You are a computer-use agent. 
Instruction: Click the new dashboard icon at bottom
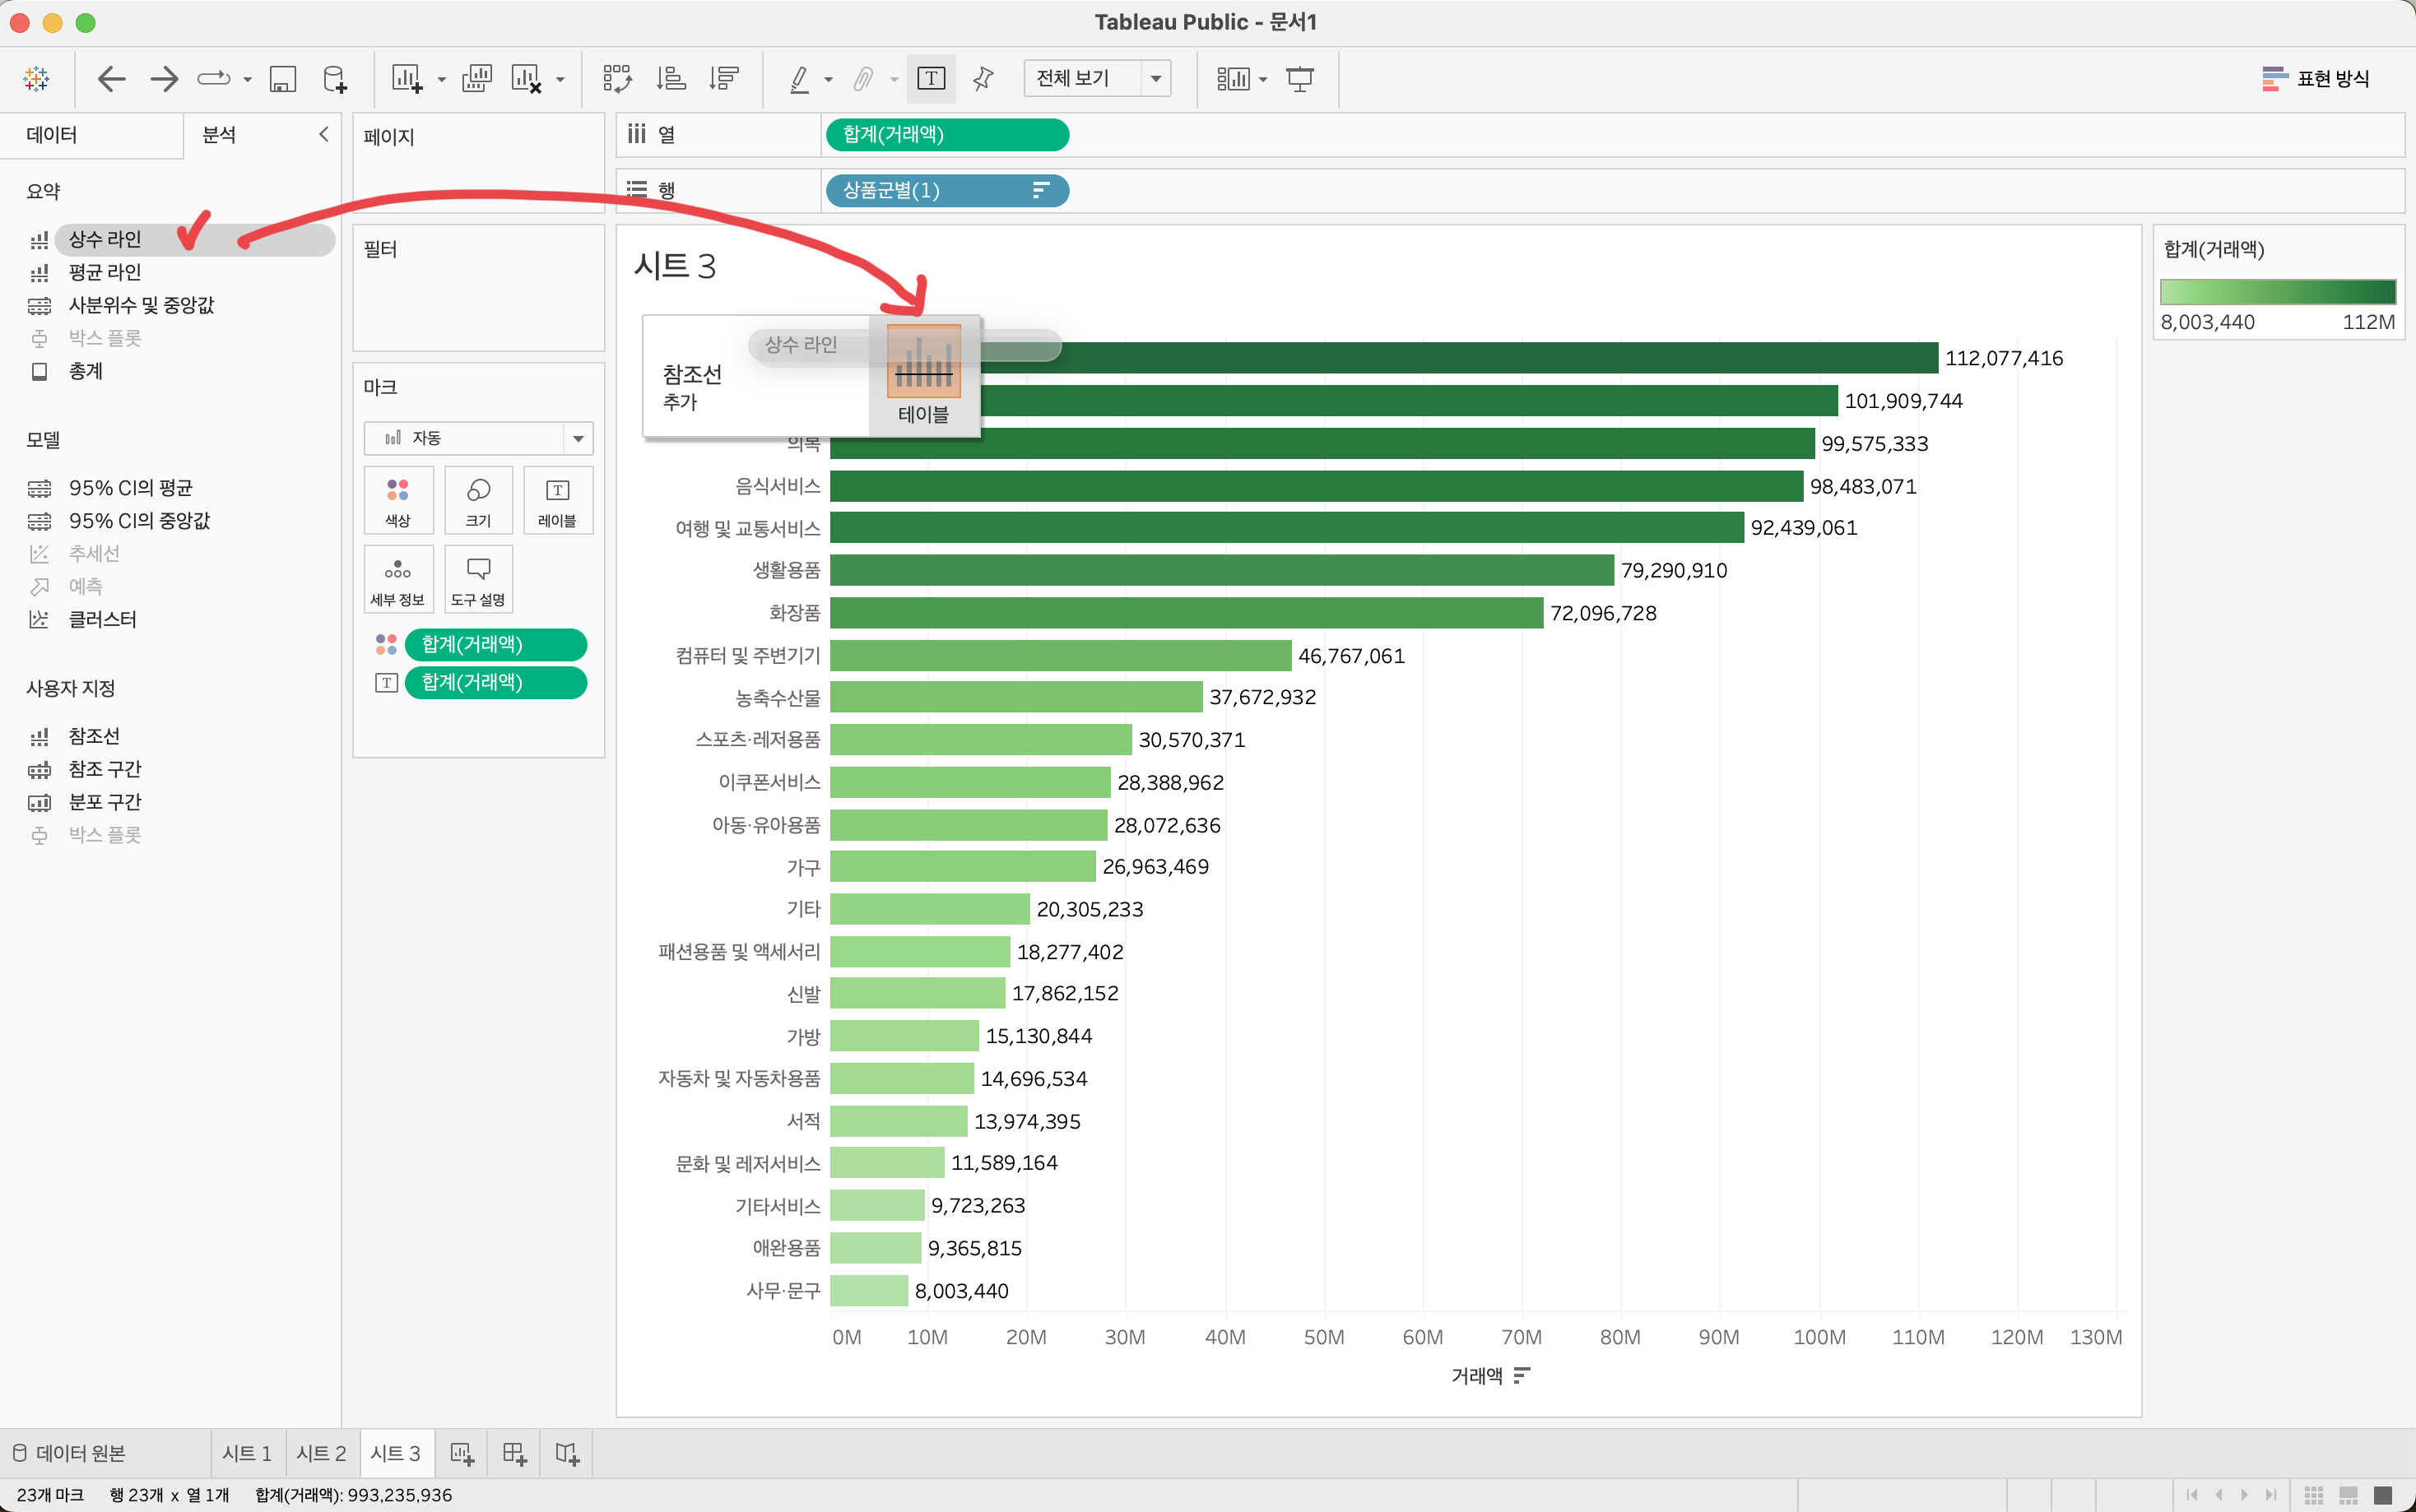(514, 1453)
